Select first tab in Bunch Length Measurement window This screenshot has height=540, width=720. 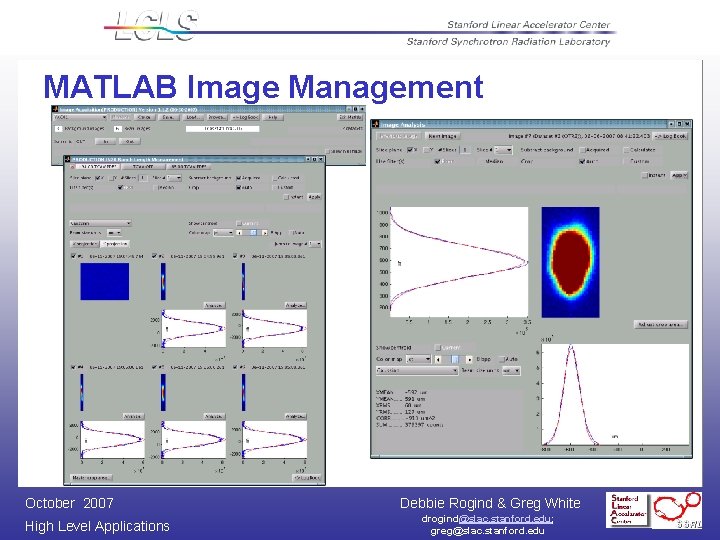pyautogui.click(x=96, y=167)
